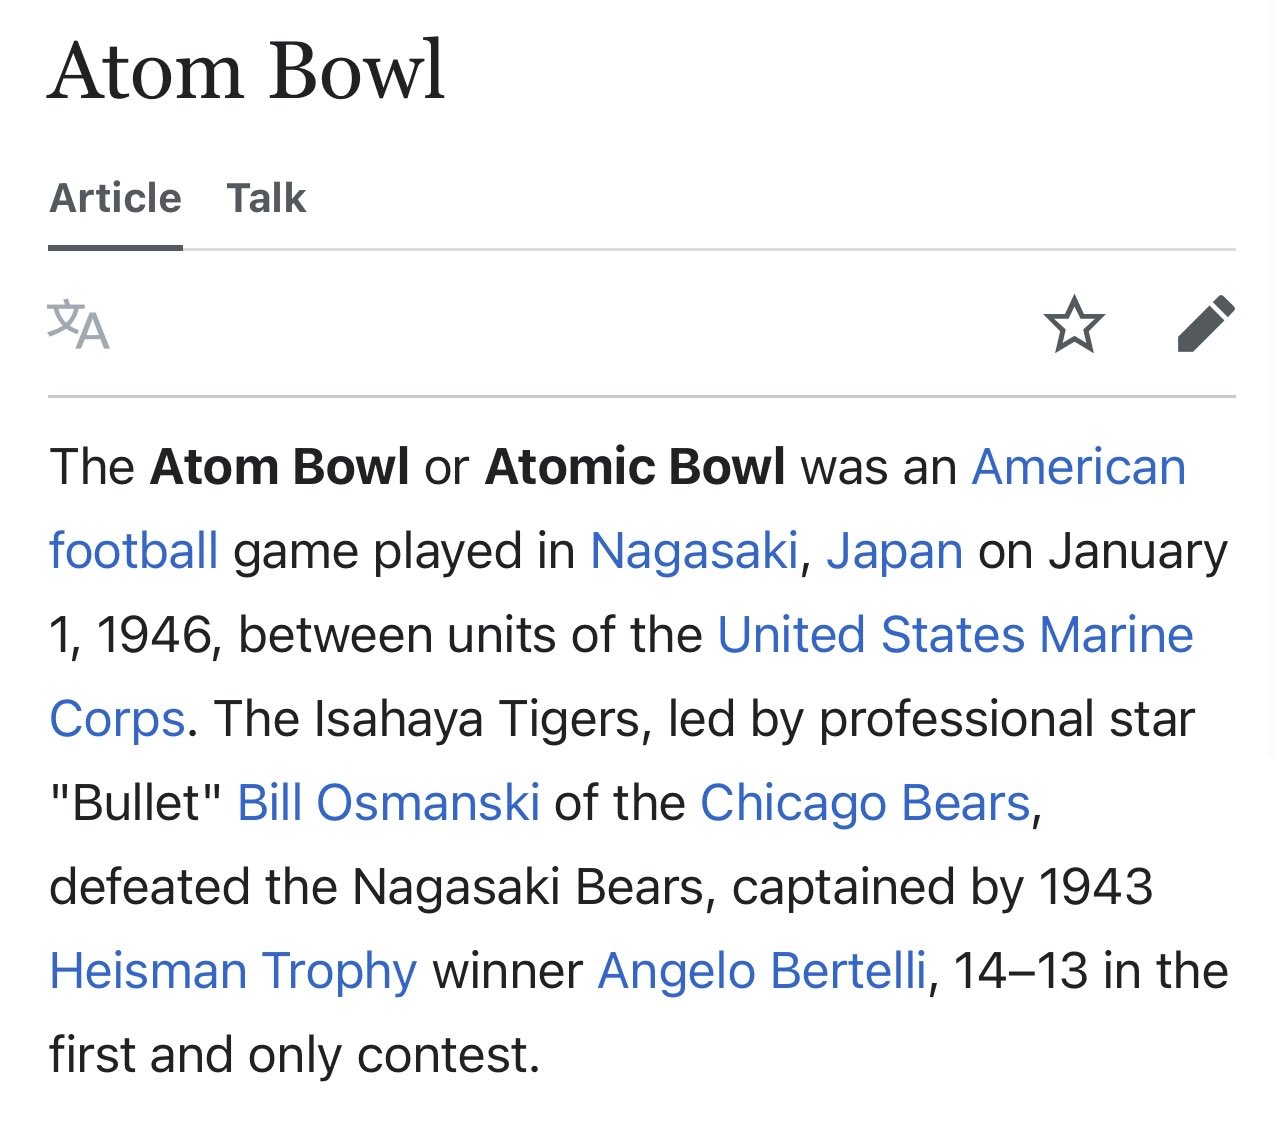Click the bold Atomic Bowl text

coord(635,467)
